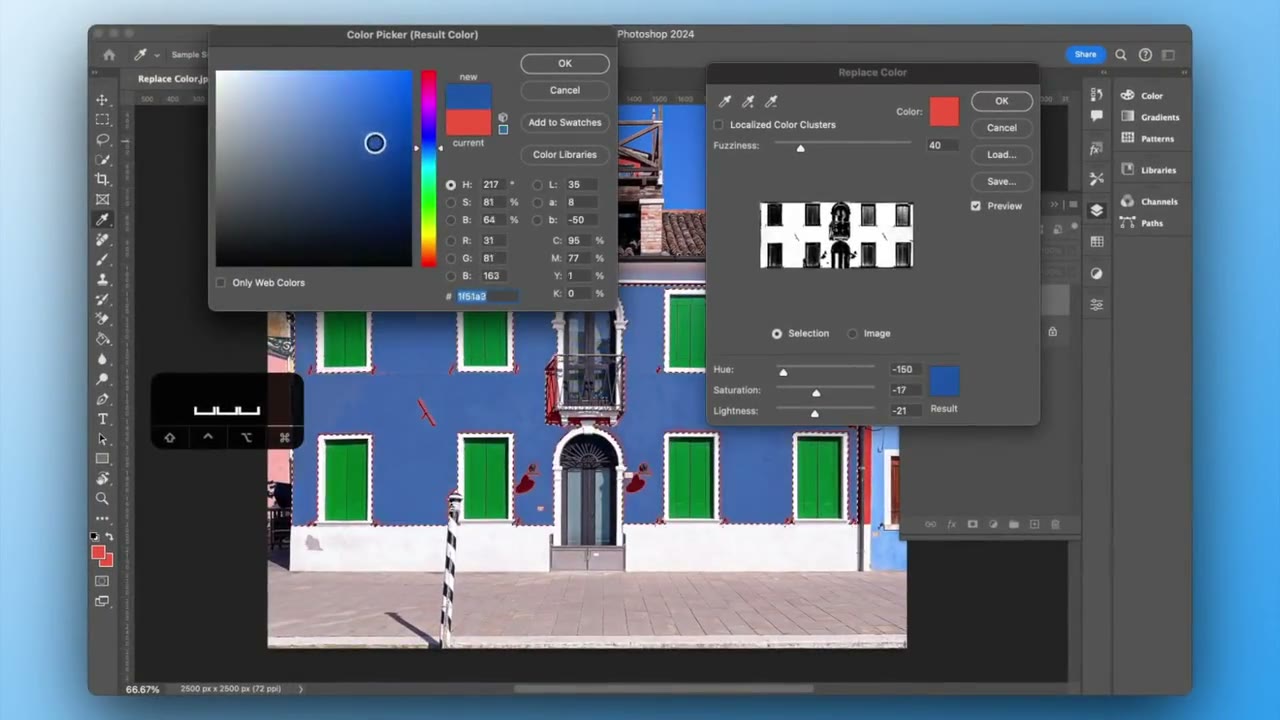Collapse the layers panel double-arrow

coord(1053,204)
